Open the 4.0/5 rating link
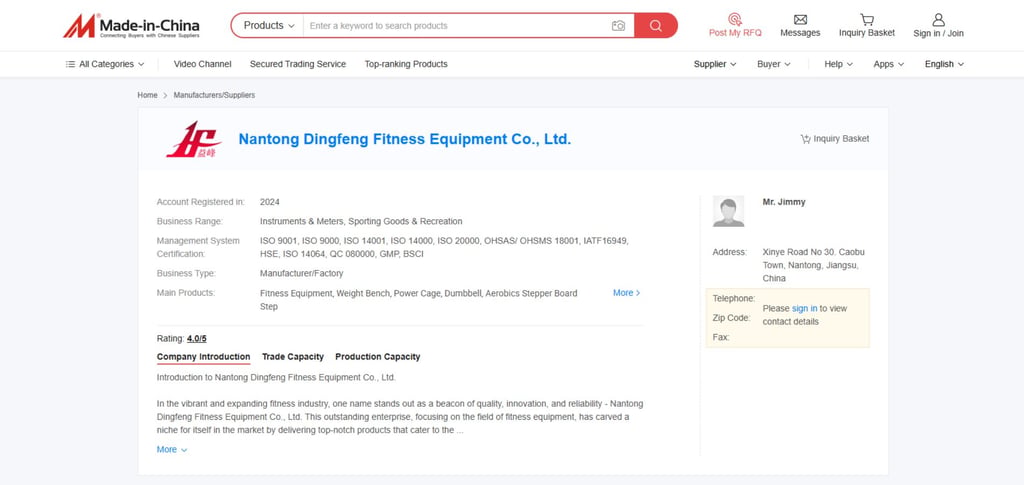 [x=197, y=339]
